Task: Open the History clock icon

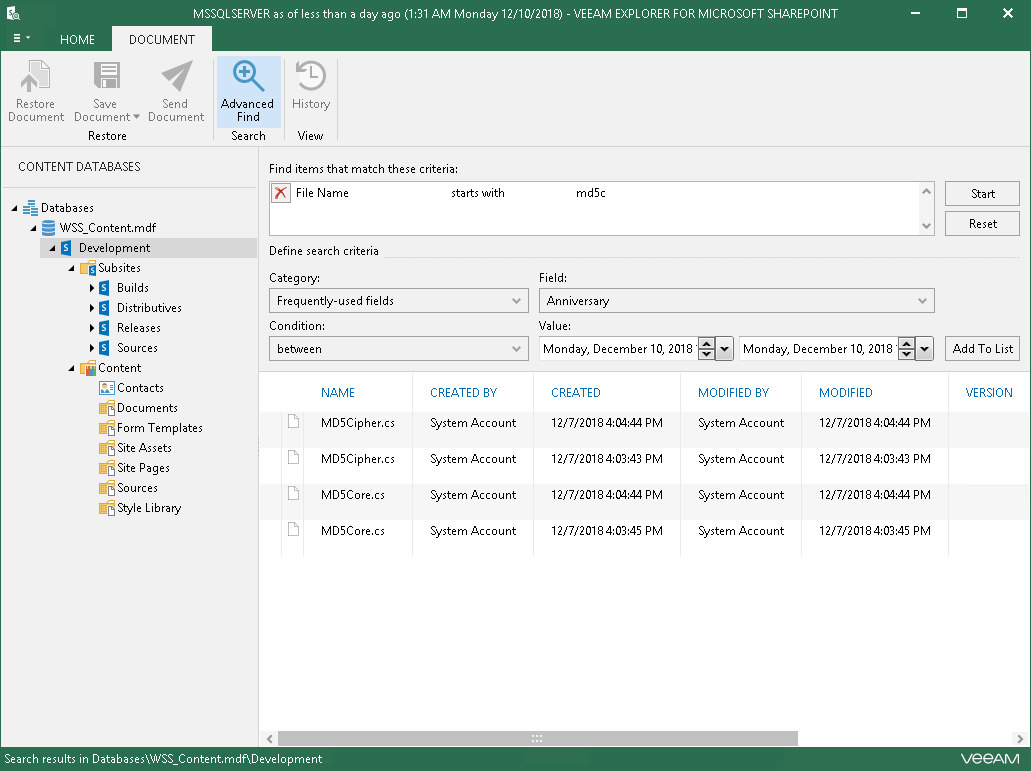Action: (x=310, y=78)
